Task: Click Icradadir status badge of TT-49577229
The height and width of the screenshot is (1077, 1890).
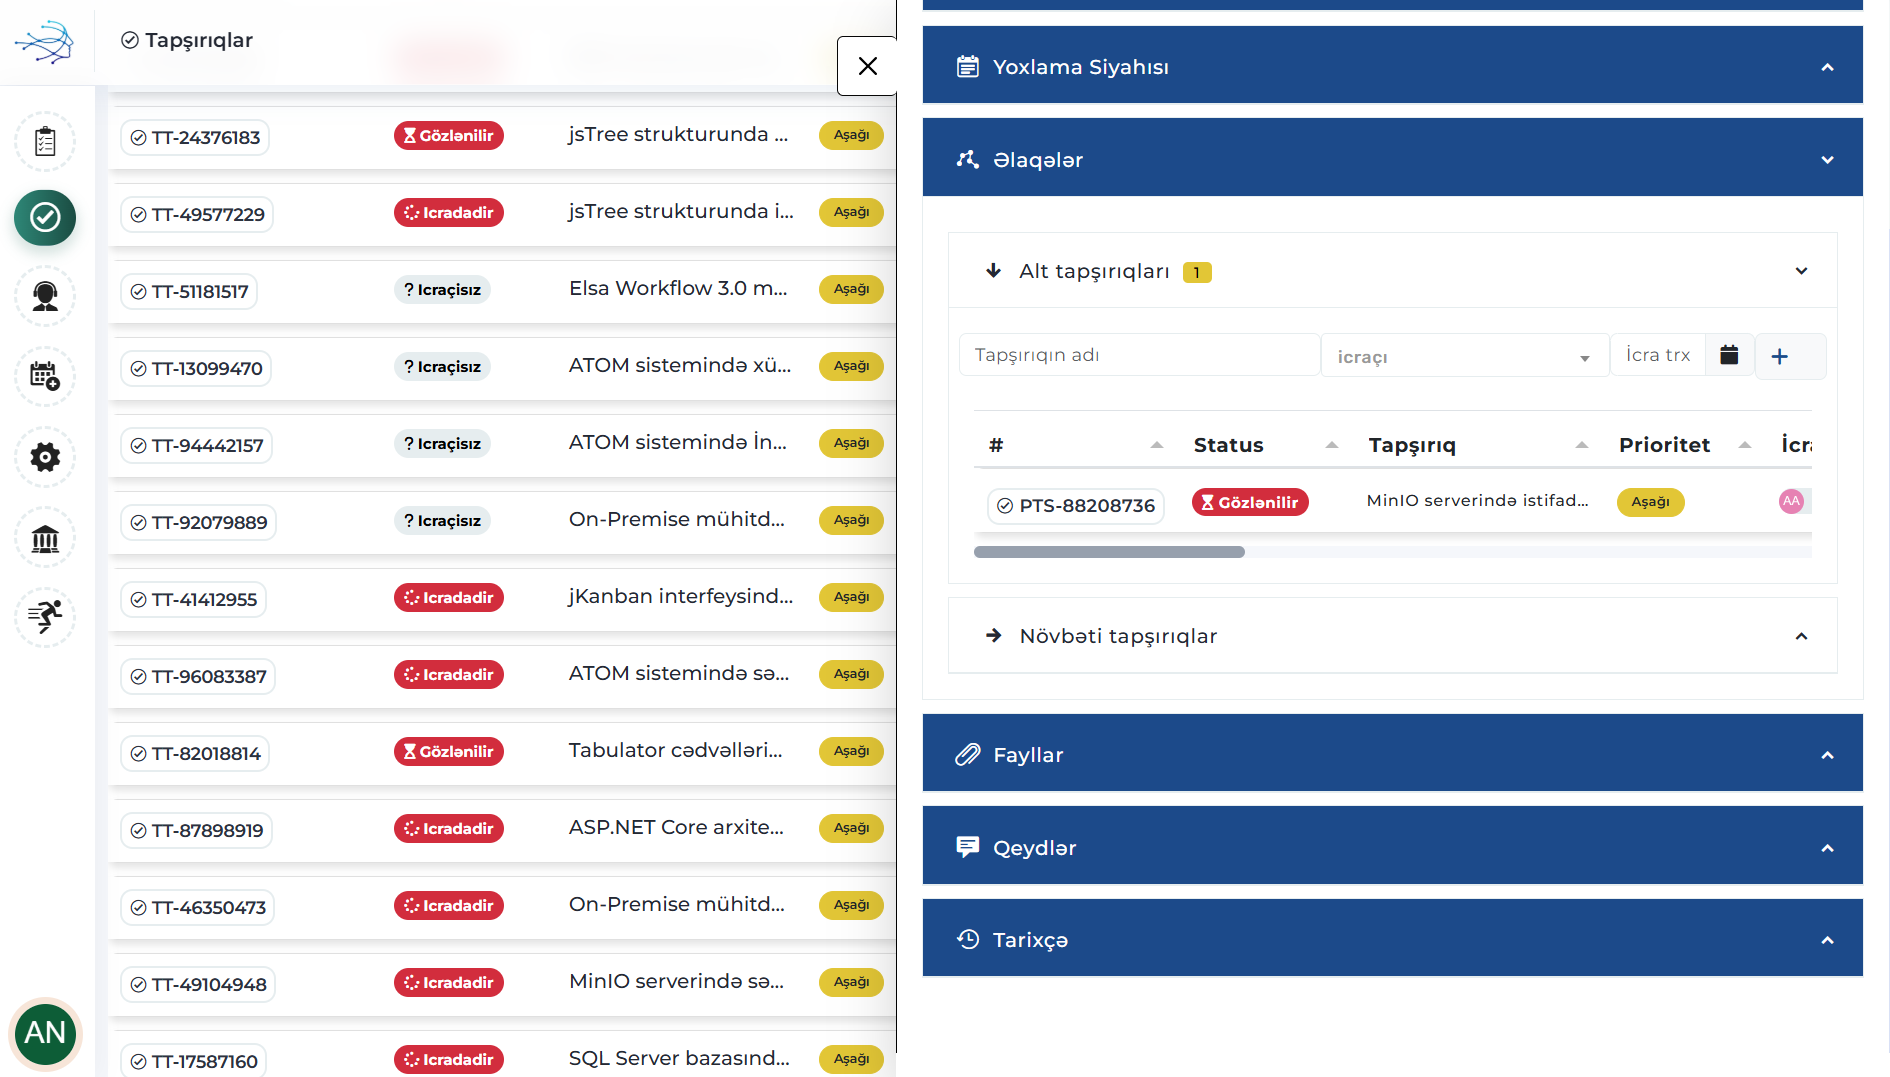Action: tap(448, 212)
